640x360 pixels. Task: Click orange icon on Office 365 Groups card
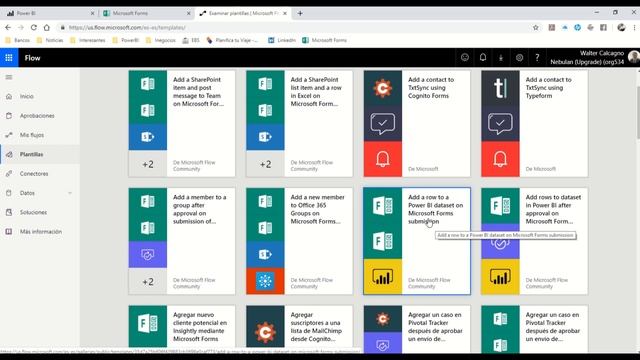(x=265, y=281)
